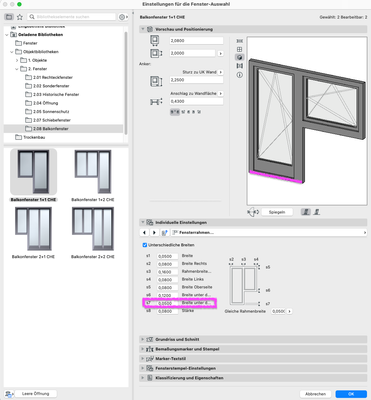Edit s8 Stärke value field

coord(167,311)
